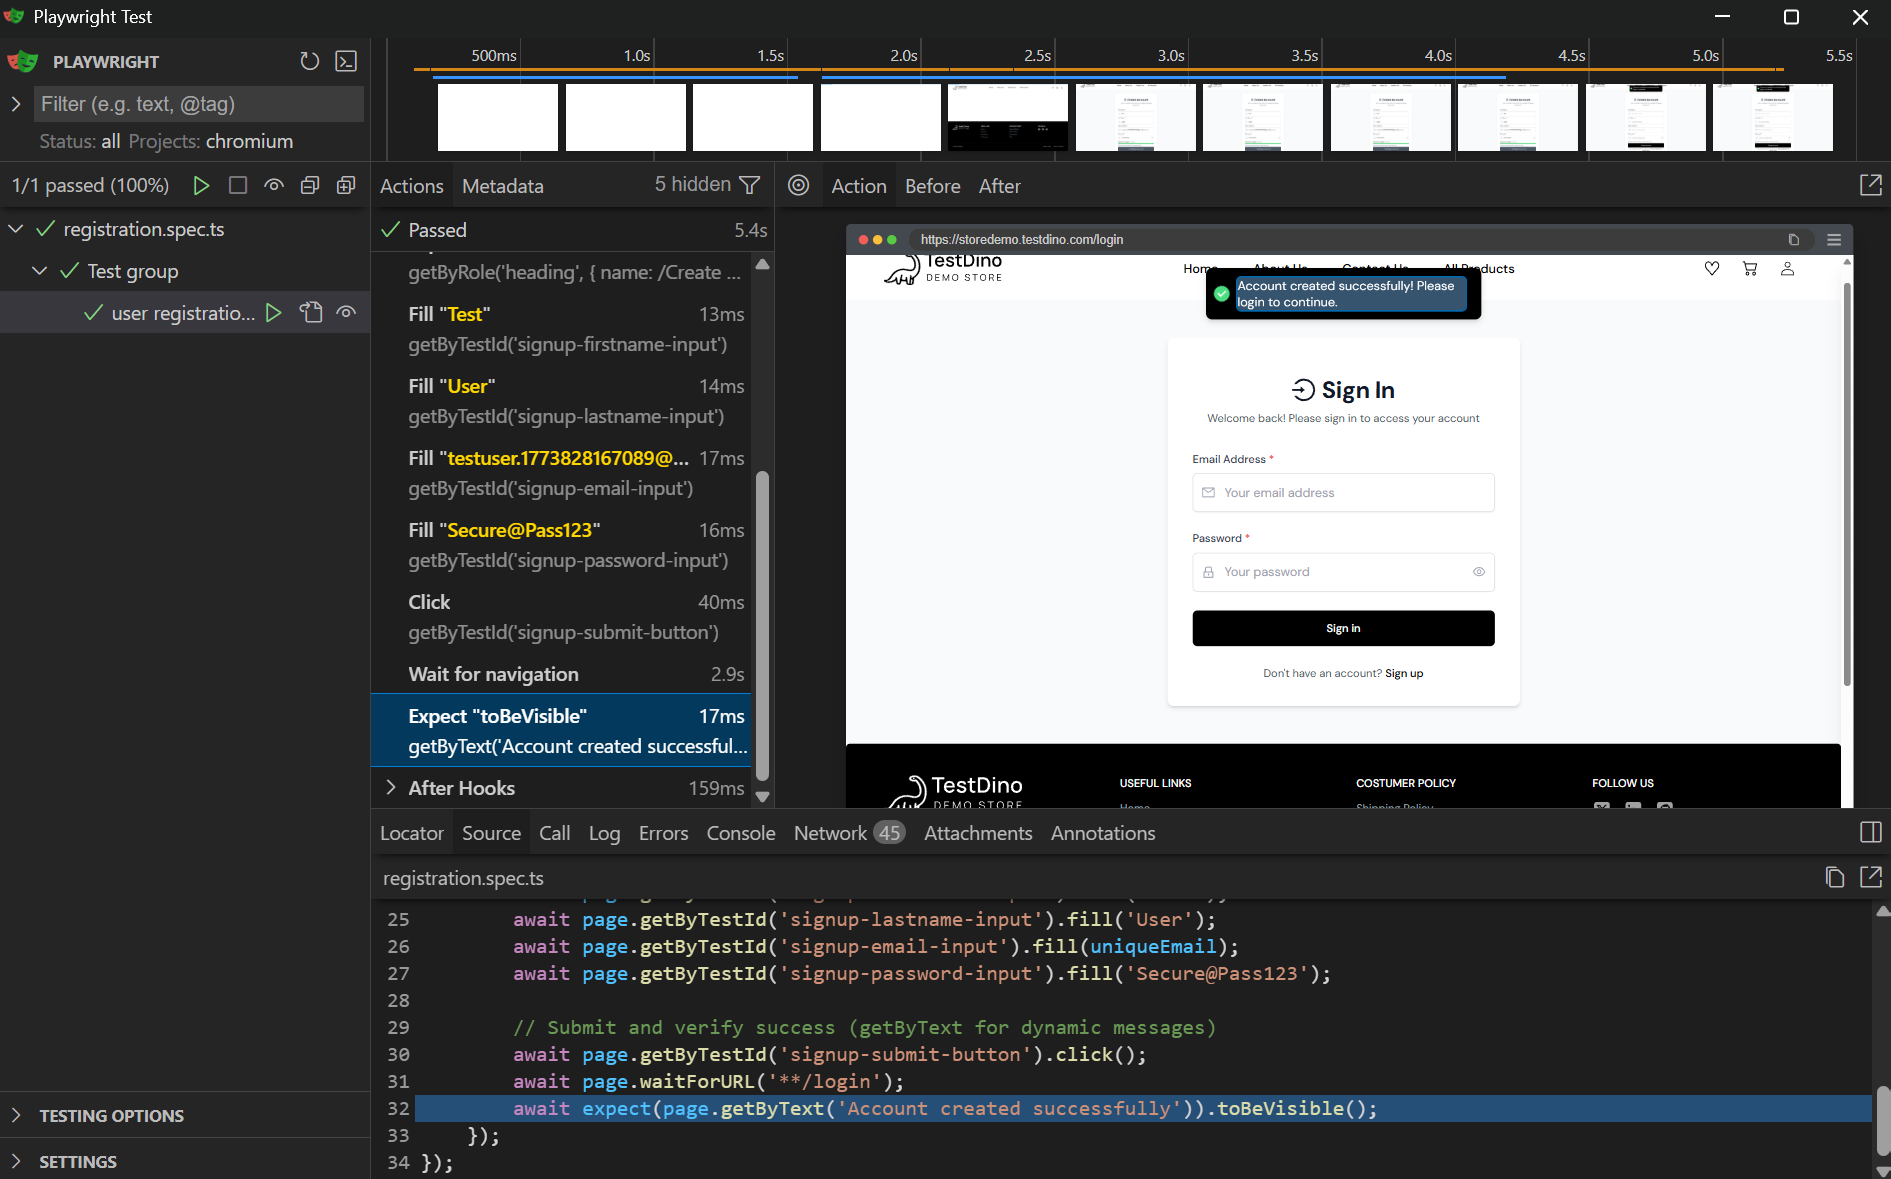Click the pick locator target icon
Image resolution: width=1891 pixels, height=1179 pixels.
click(798, 185)
